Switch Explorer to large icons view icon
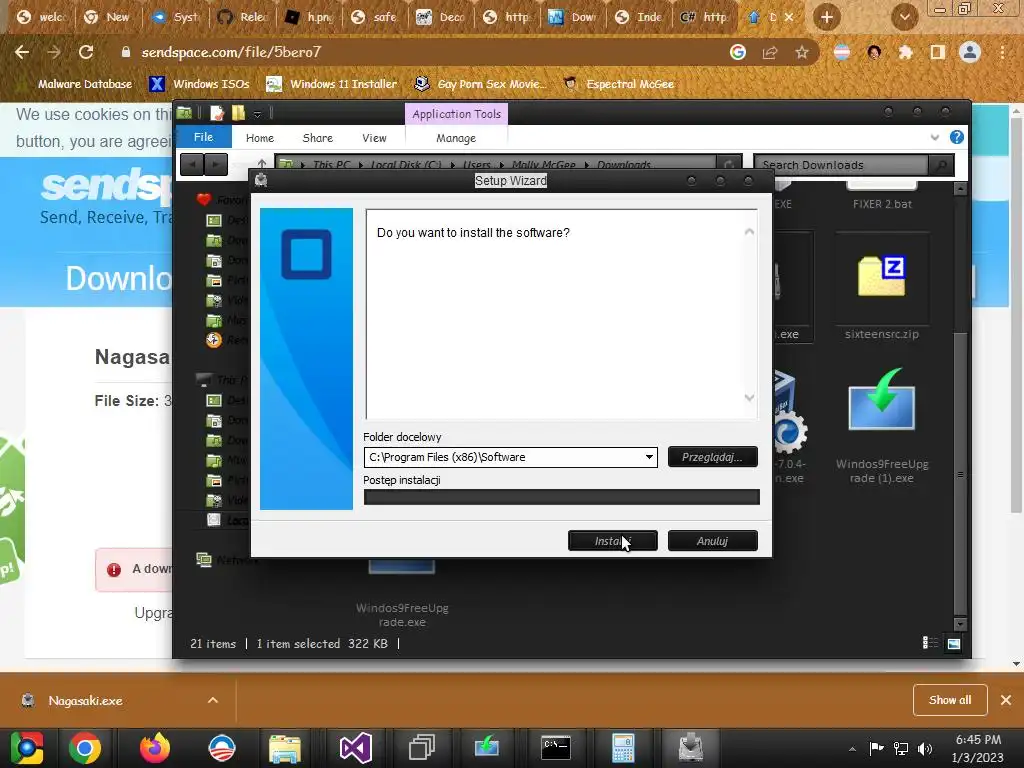Viewport: 1024px width, 768px height. tap(953, 643)
